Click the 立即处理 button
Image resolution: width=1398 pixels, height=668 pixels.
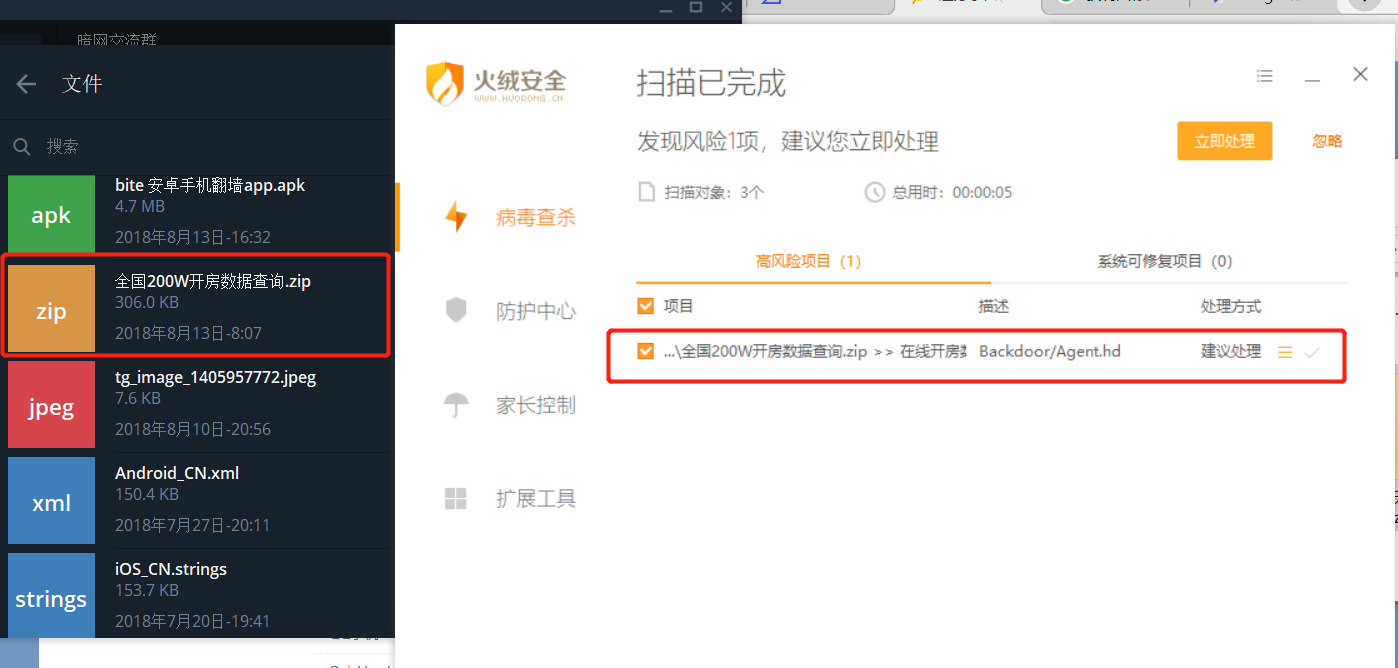[x=1225, y=141]
